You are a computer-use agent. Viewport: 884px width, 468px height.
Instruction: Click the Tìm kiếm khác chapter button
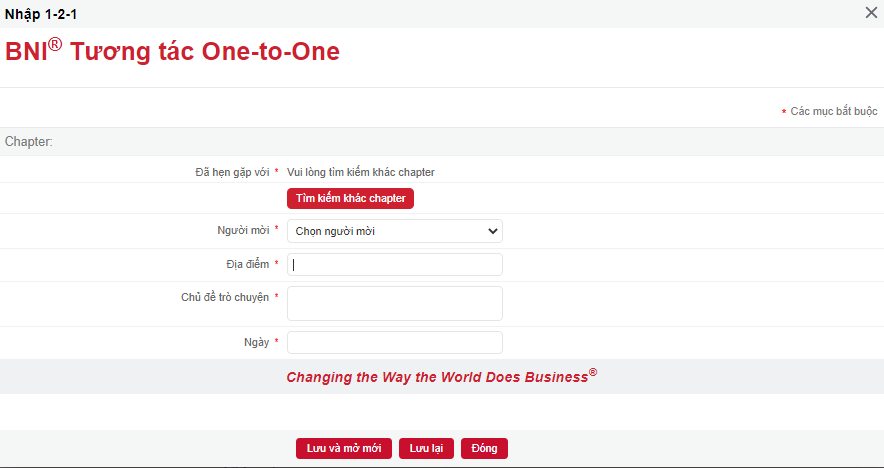coord(350,198)
